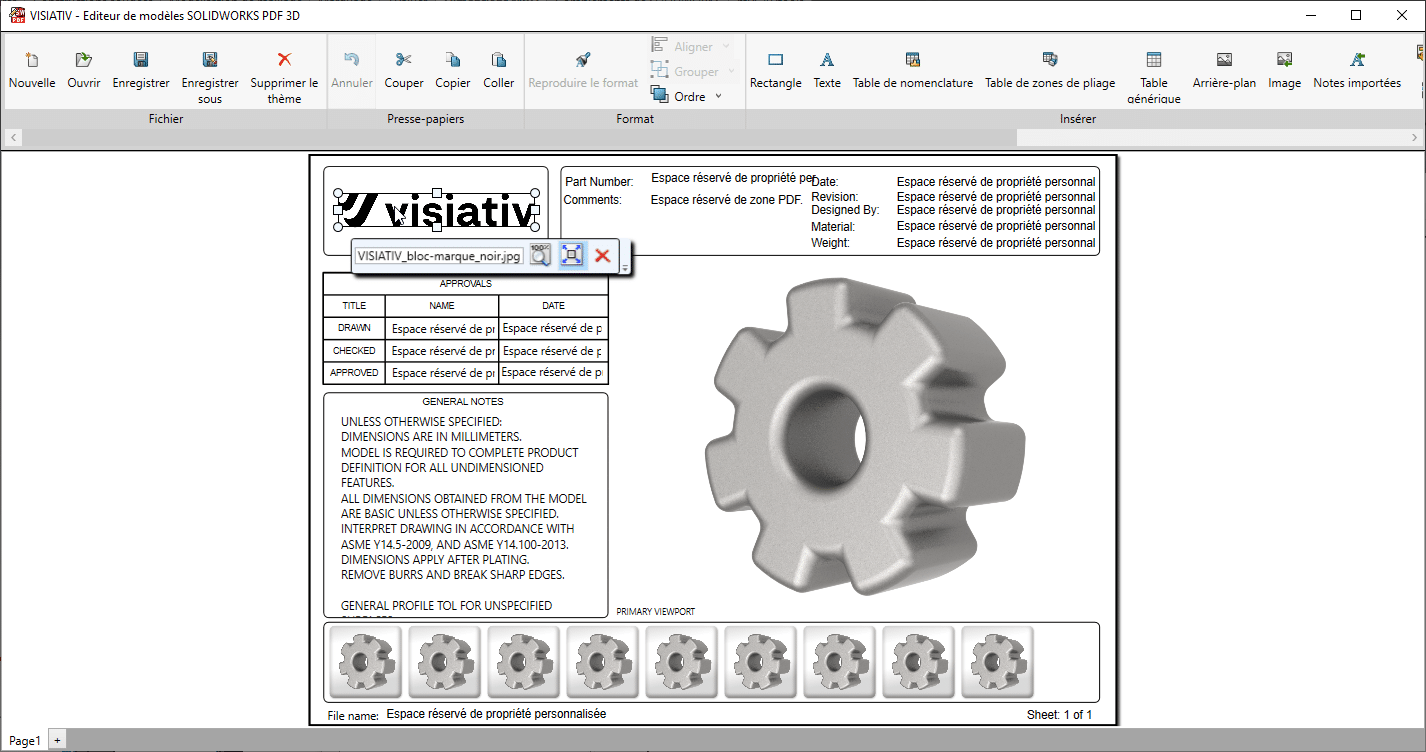Delete the image with red X
The height and width of the screenshot is (752, 1426).
click(602, 256)
